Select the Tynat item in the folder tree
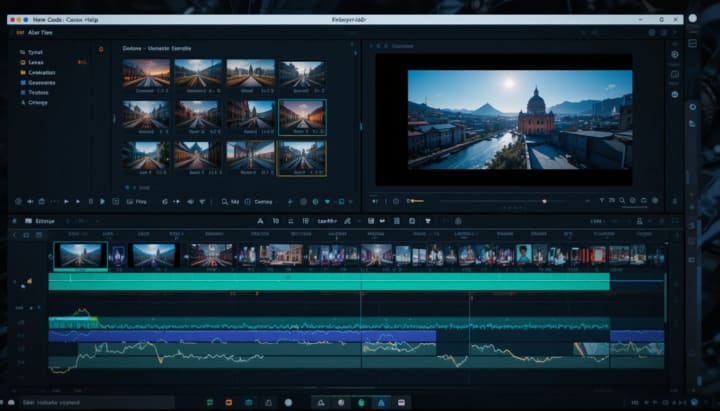The image size is (720, 411). 31,52
